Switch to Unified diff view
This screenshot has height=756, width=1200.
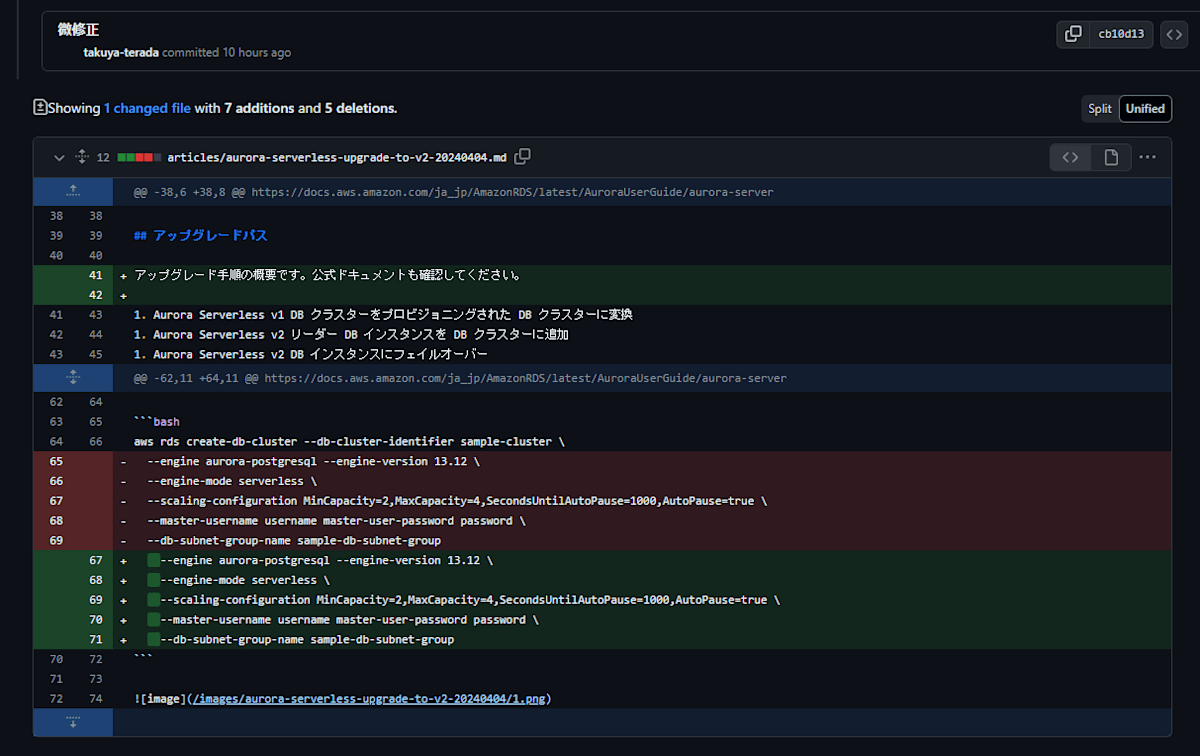pos(1145,109)
